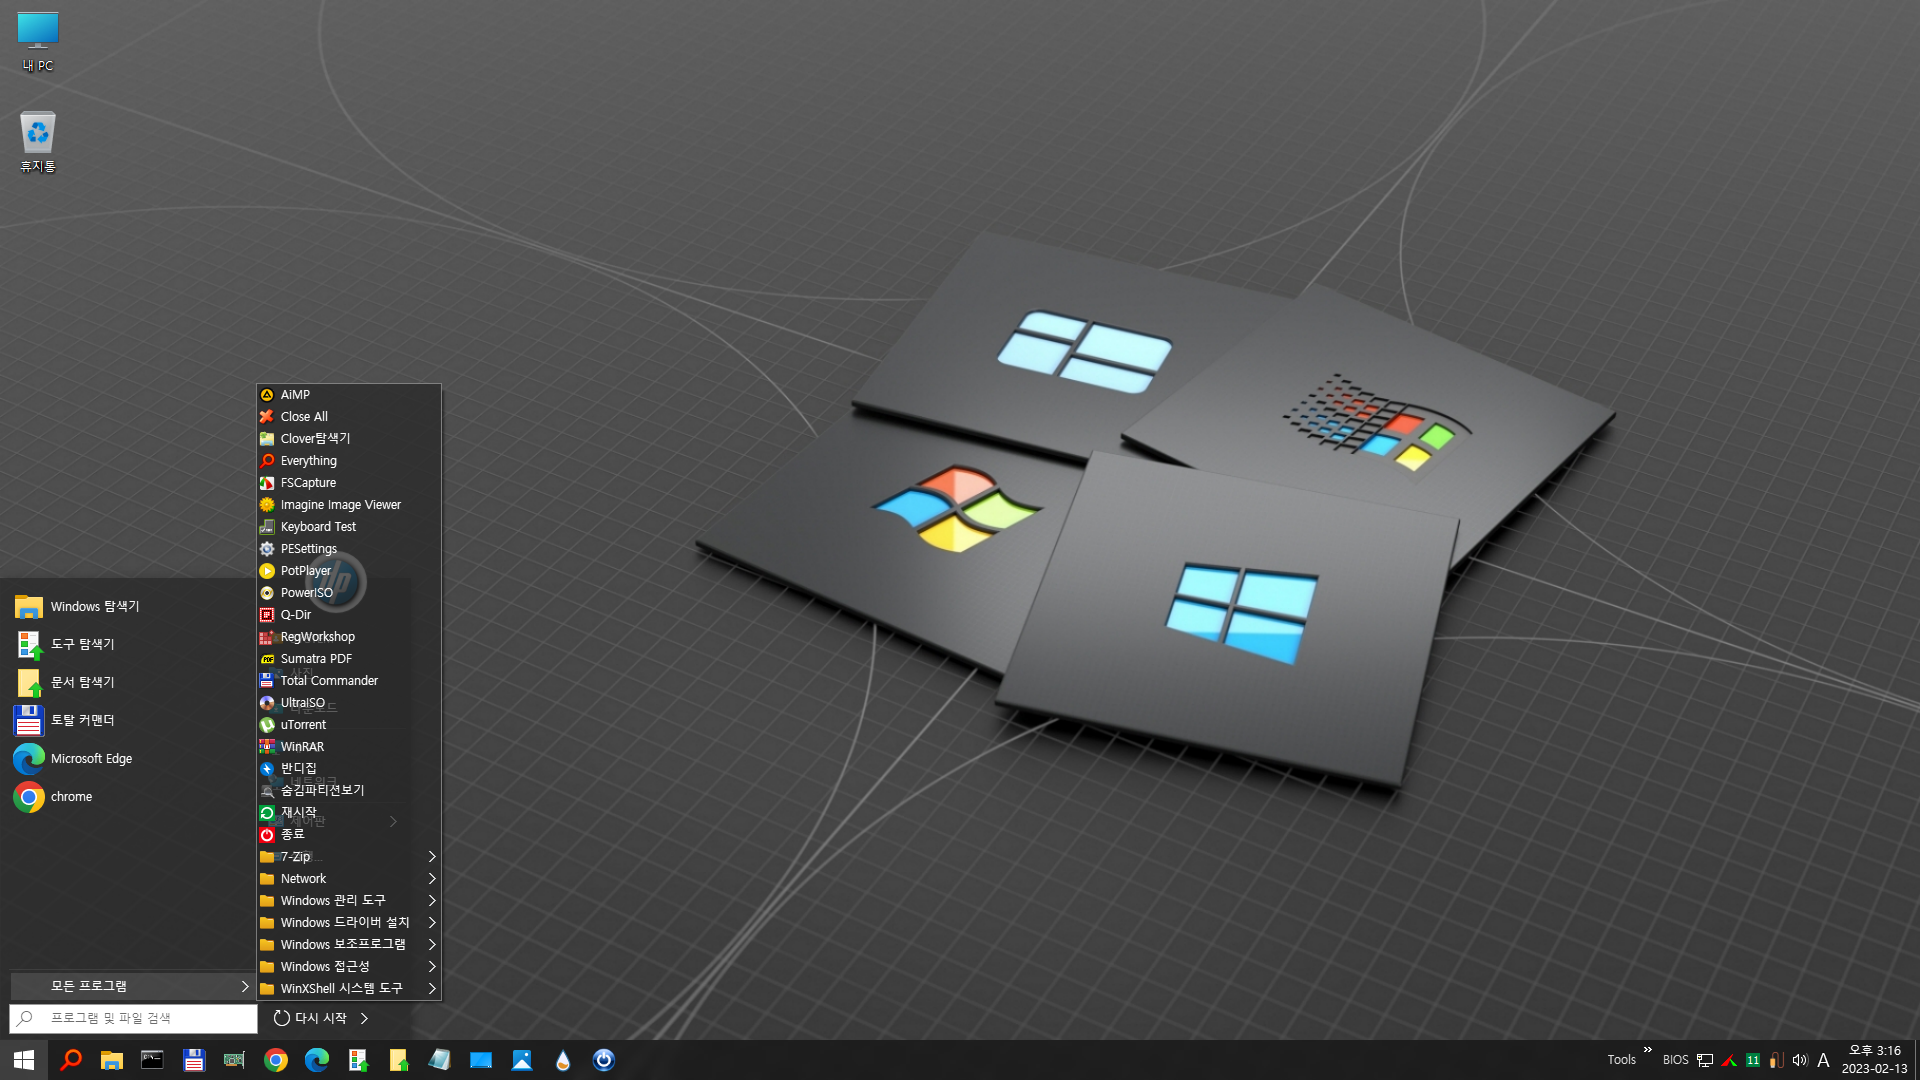The height and width of the screenshot is (1080, 1920).
Task: Click the red and green triangle tray icon
Action: pyautogui.click(x=1729, y=1060)
